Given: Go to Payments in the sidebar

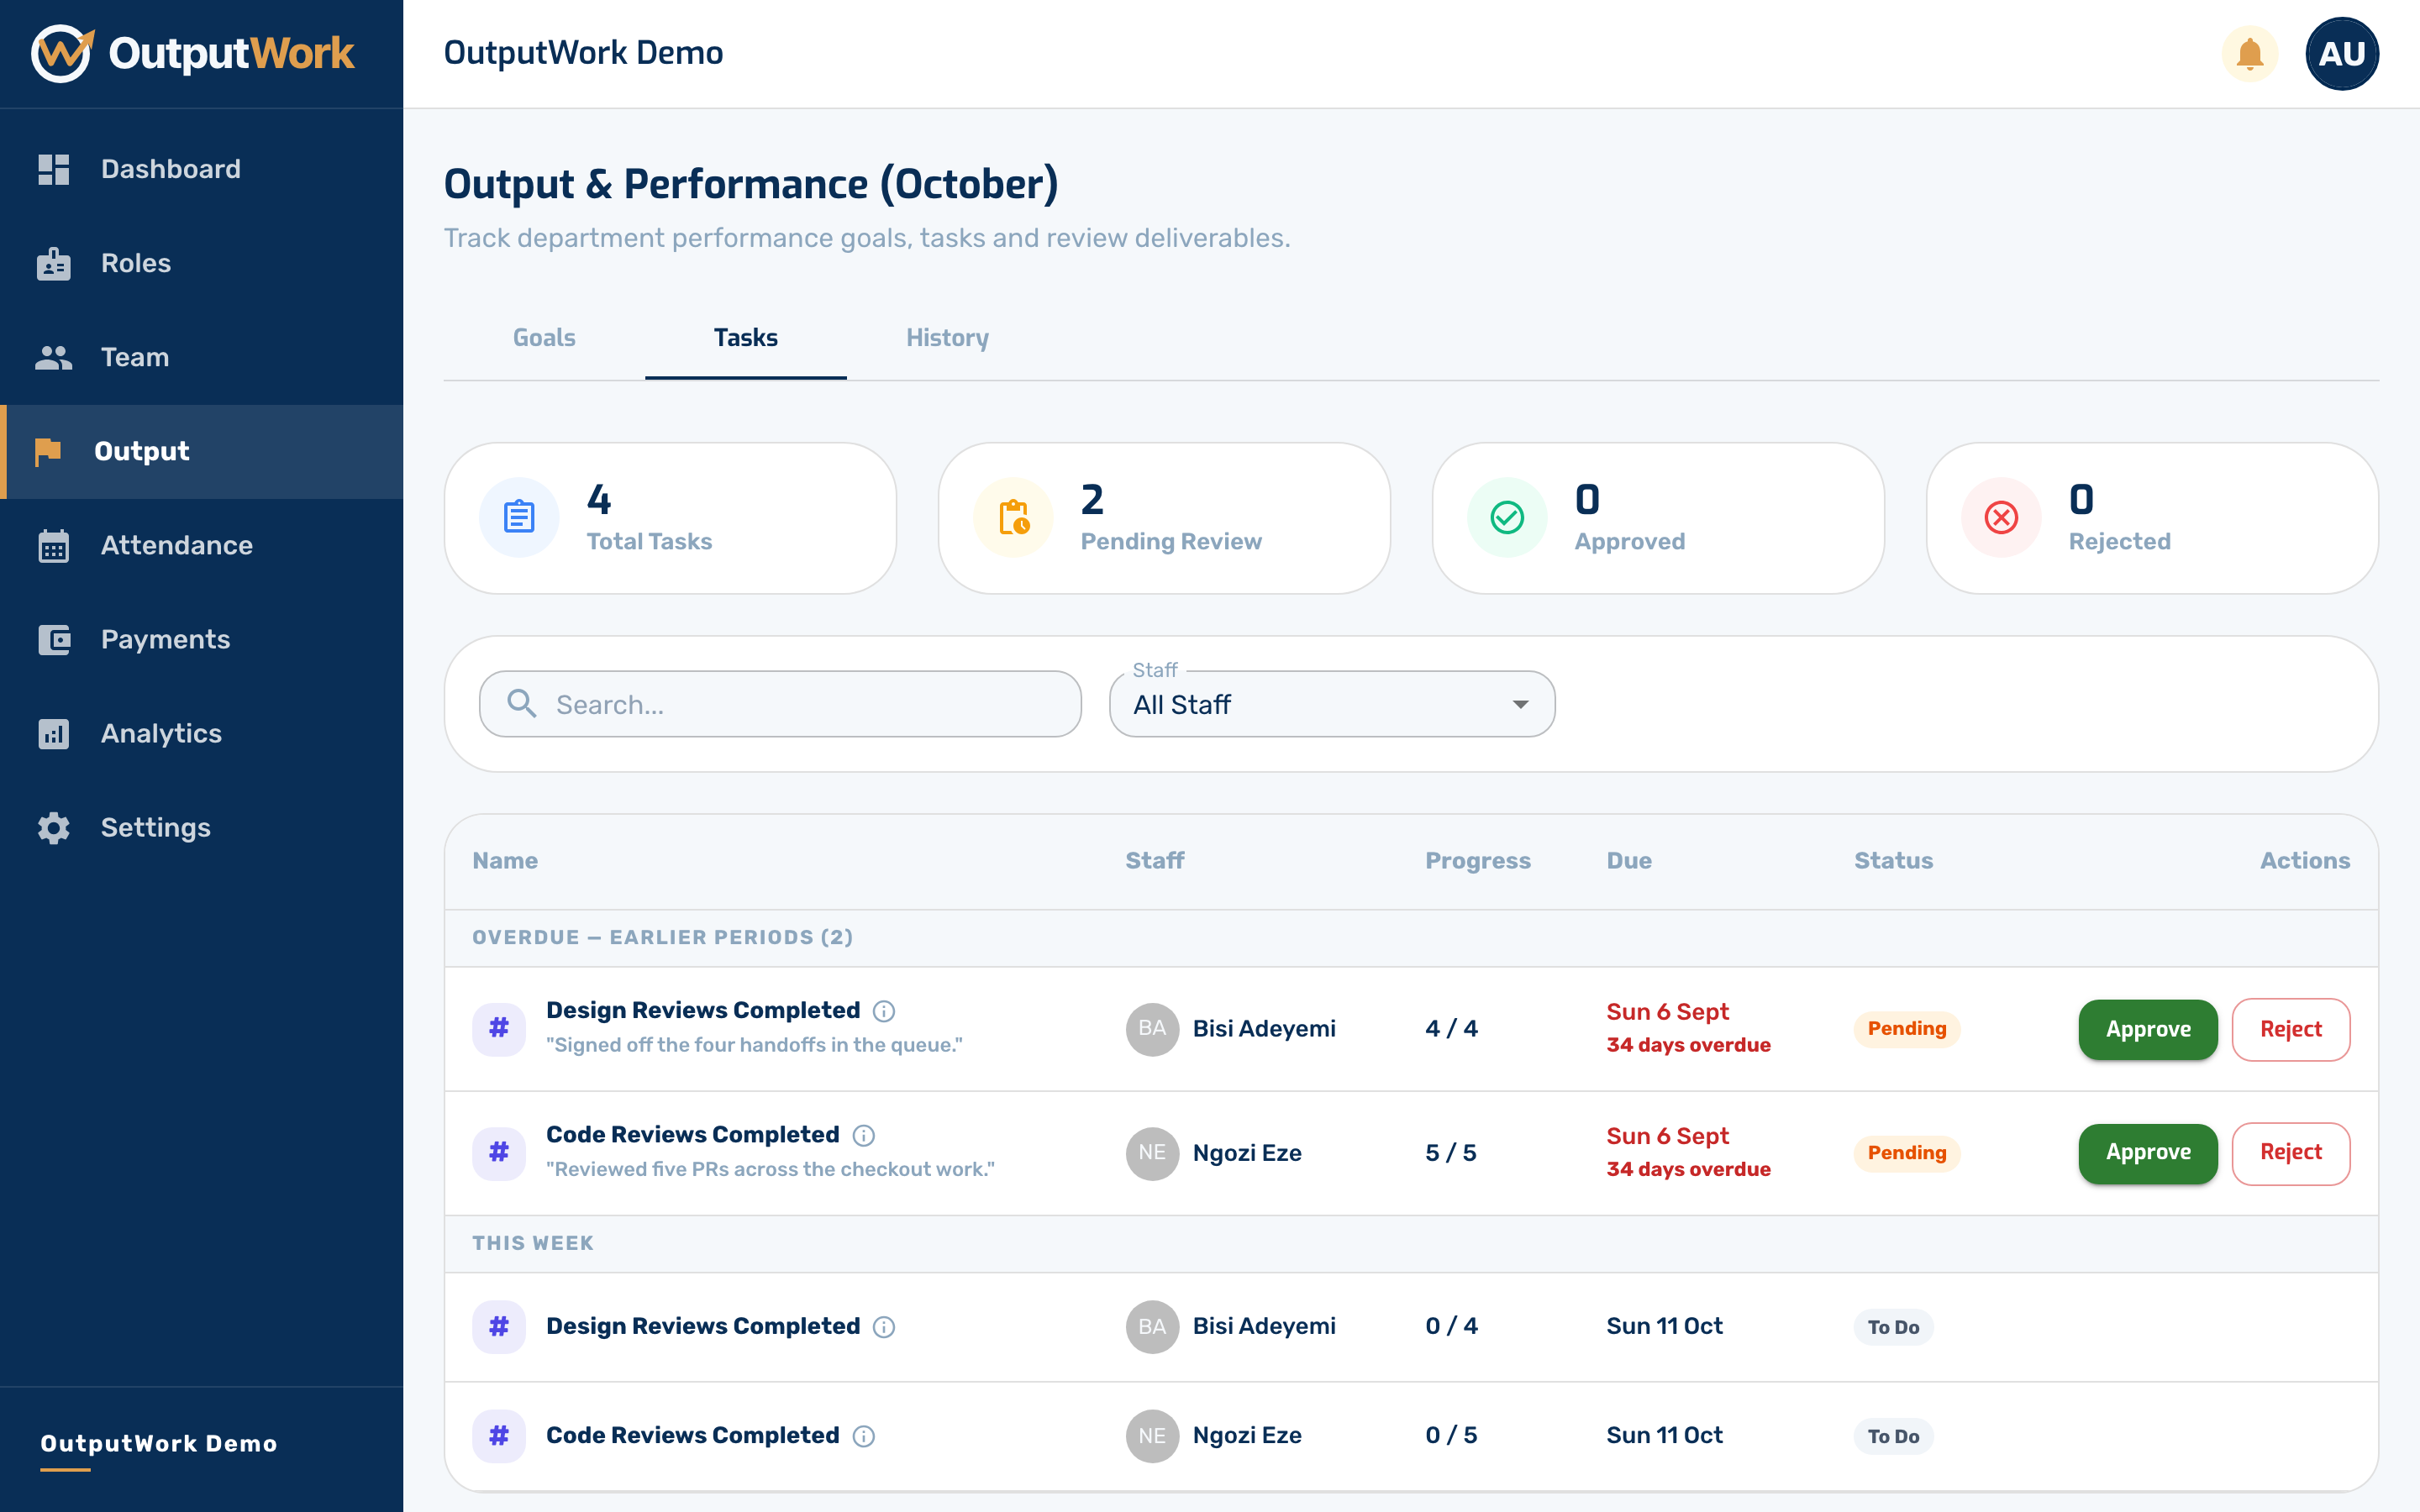Looking at the screenshot, I should coord(202,639).
